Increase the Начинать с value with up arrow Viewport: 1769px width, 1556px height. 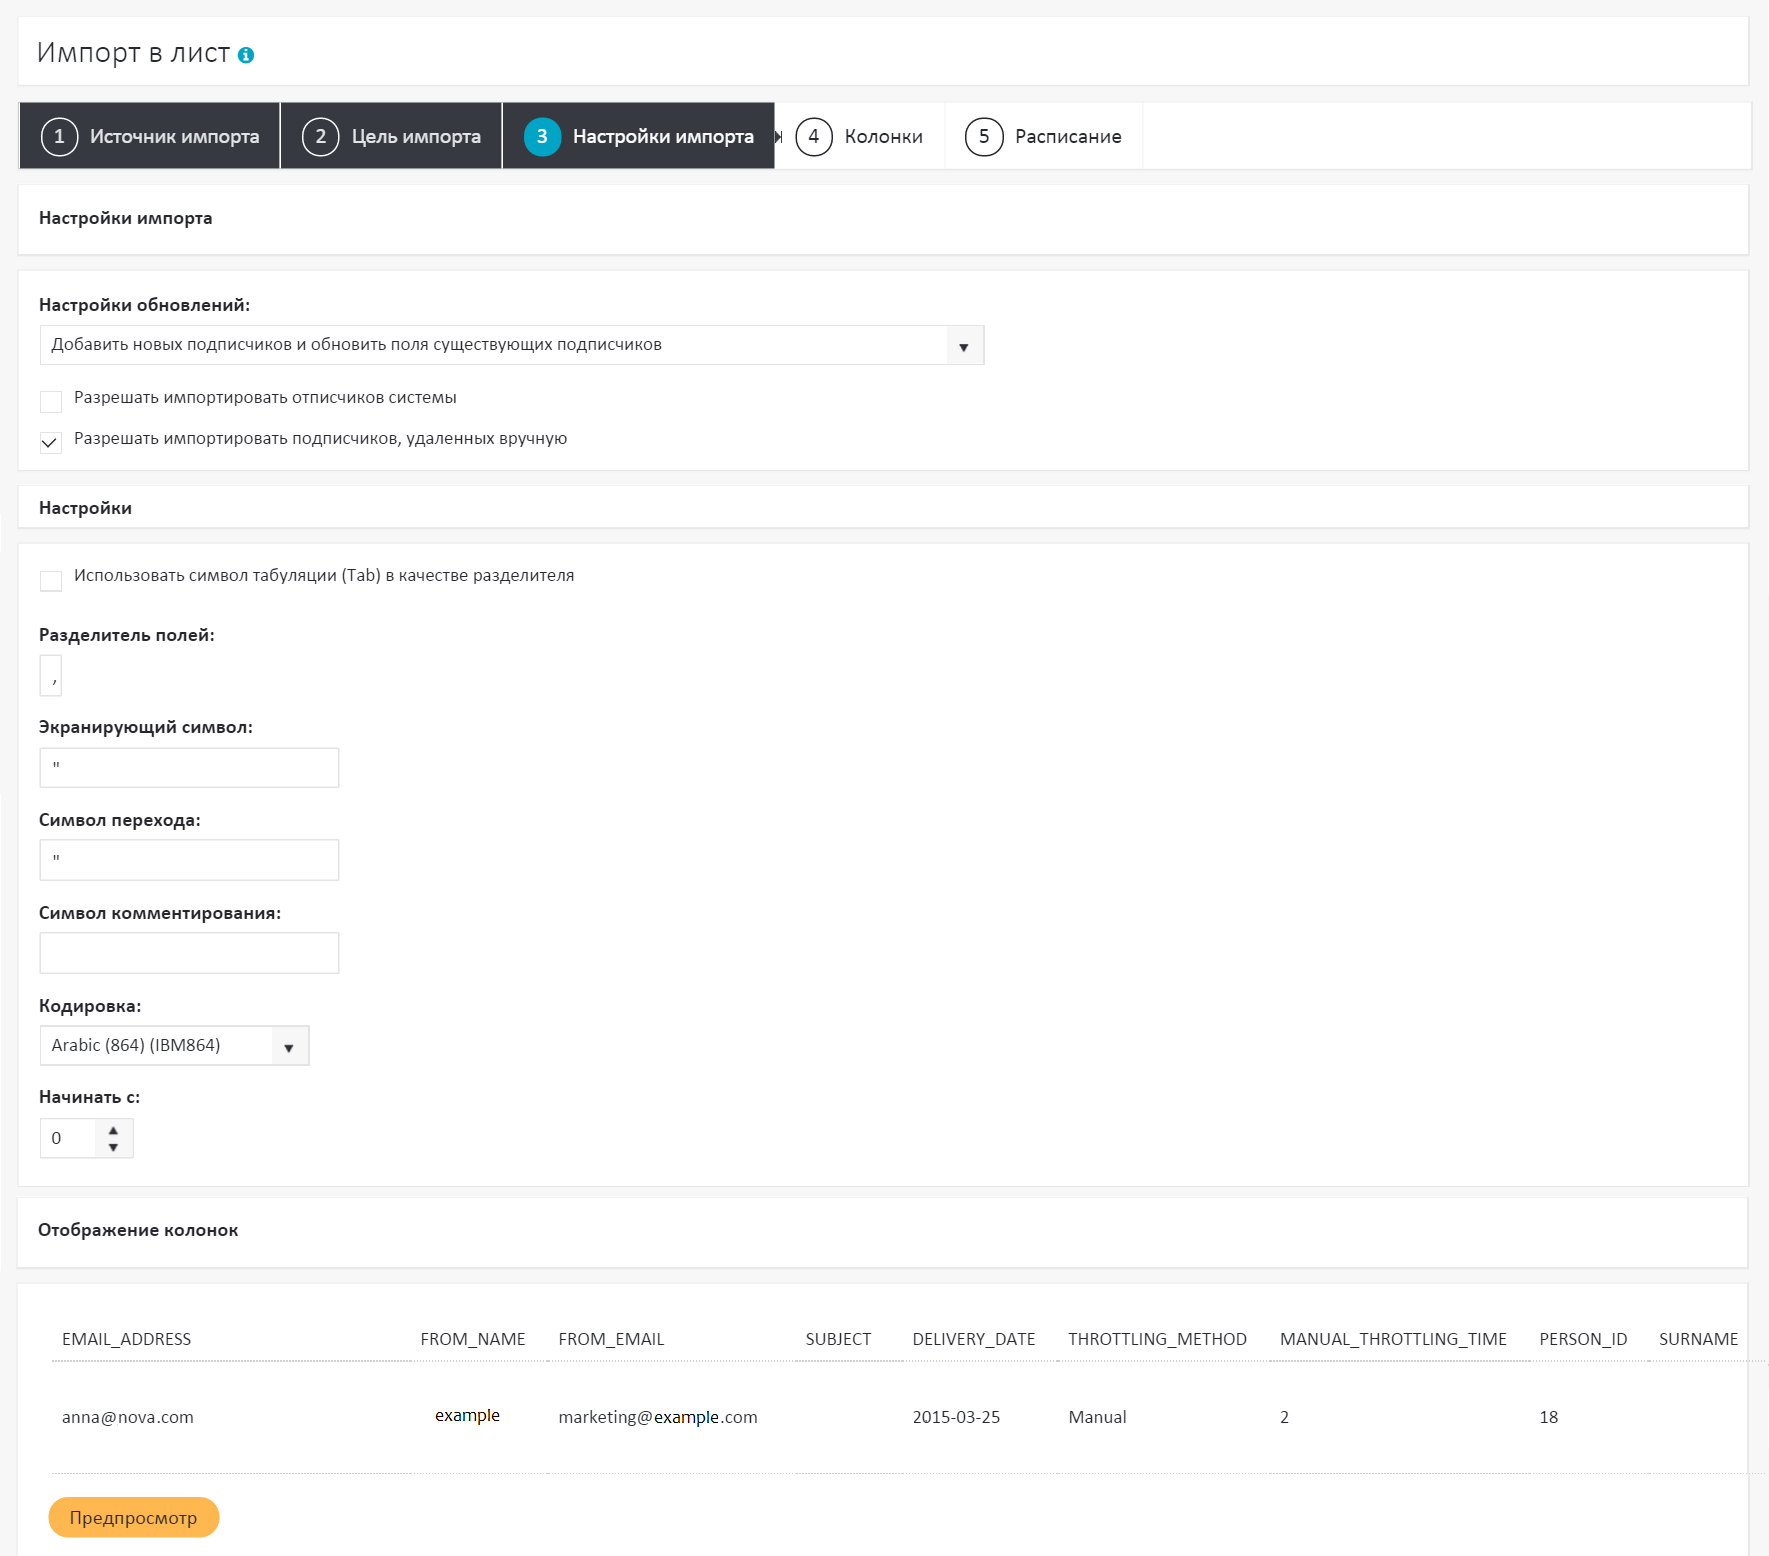click(x=114, y=1130)
